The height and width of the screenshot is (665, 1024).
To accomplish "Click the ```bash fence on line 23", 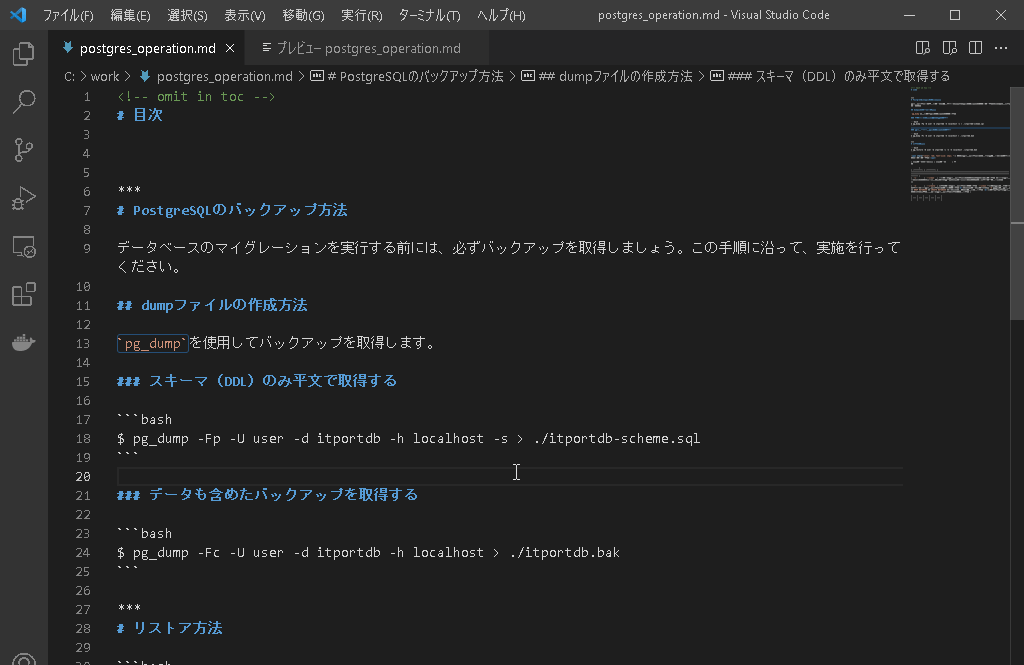I will coord(144,534).
